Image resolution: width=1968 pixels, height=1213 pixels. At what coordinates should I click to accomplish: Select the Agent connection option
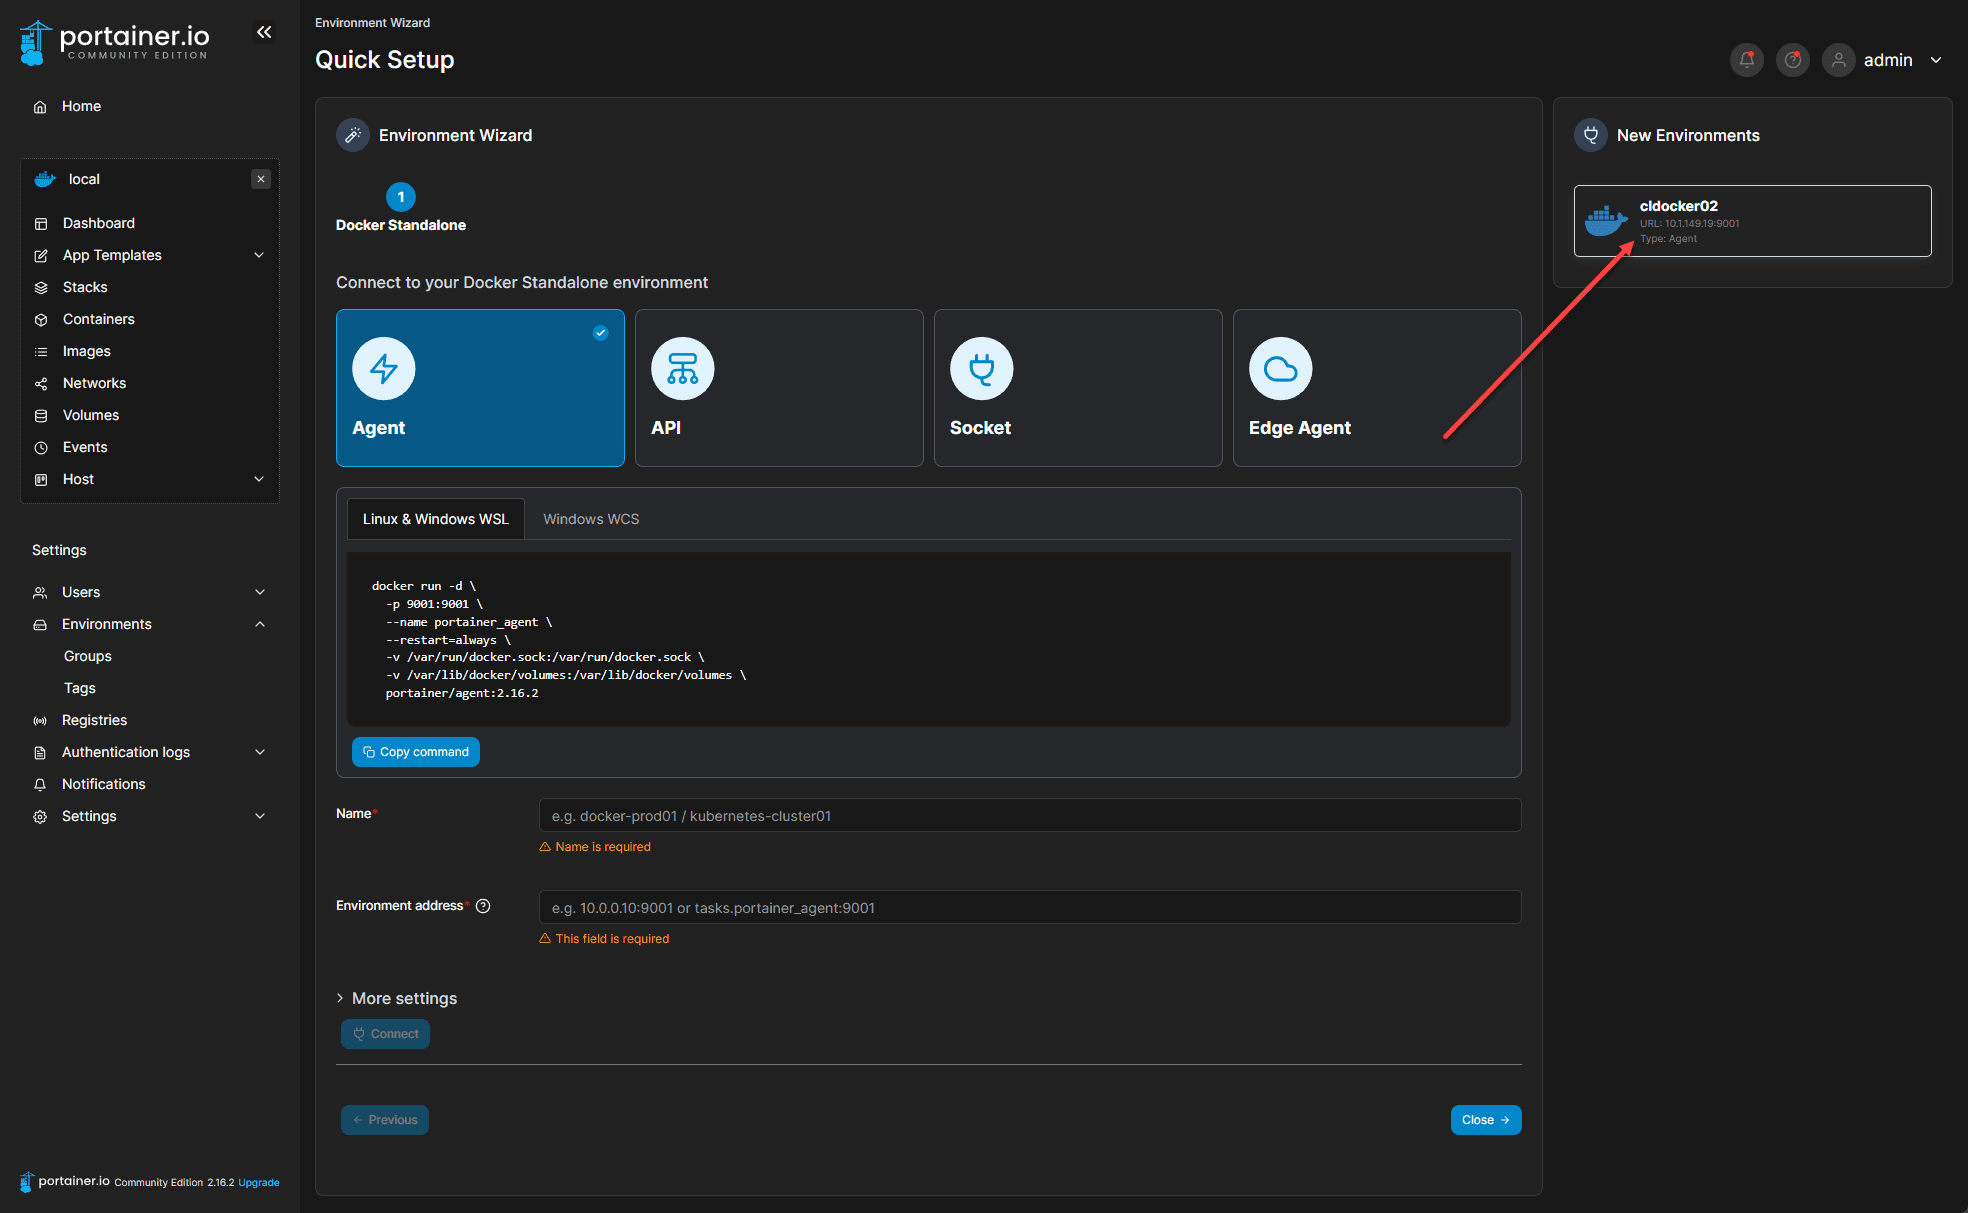[x=480, y=388]
